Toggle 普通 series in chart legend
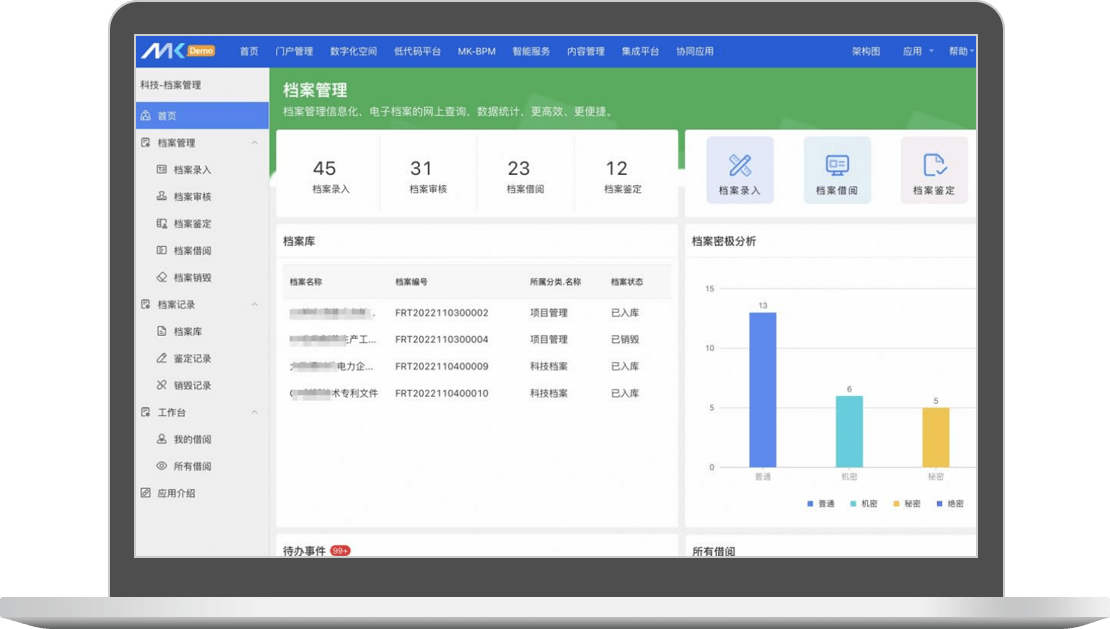The width and height of the screenshot is (1110, 629). point(820,504)
